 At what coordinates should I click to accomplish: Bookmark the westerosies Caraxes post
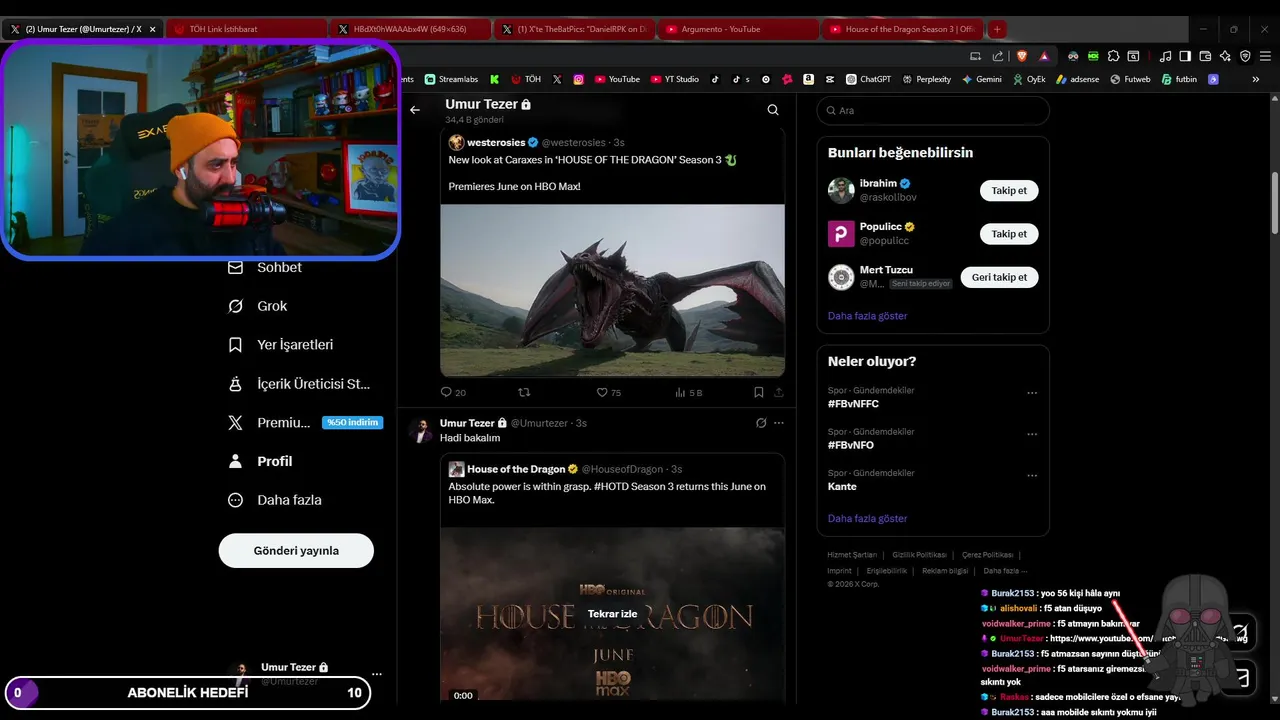[759, 393]
